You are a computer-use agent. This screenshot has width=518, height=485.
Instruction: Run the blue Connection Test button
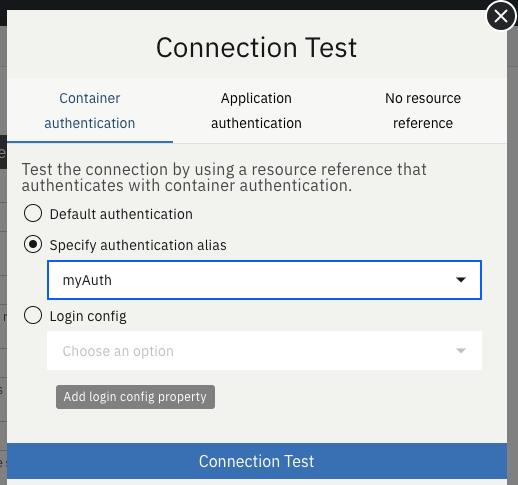(257, 461)
